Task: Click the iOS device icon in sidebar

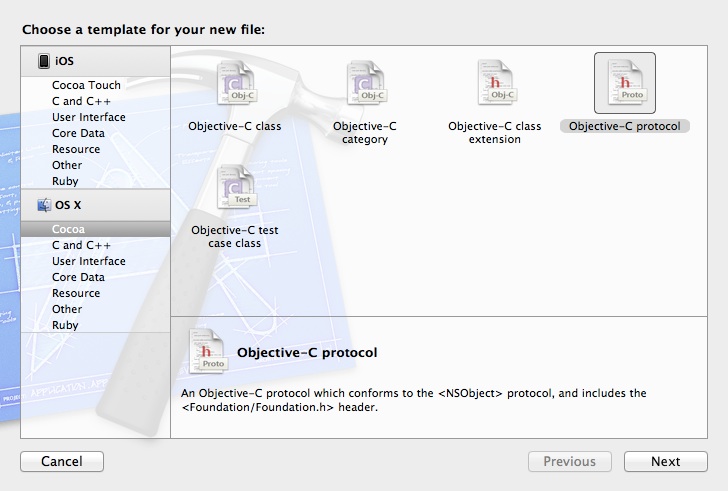Action: click(x=44, y=61)
